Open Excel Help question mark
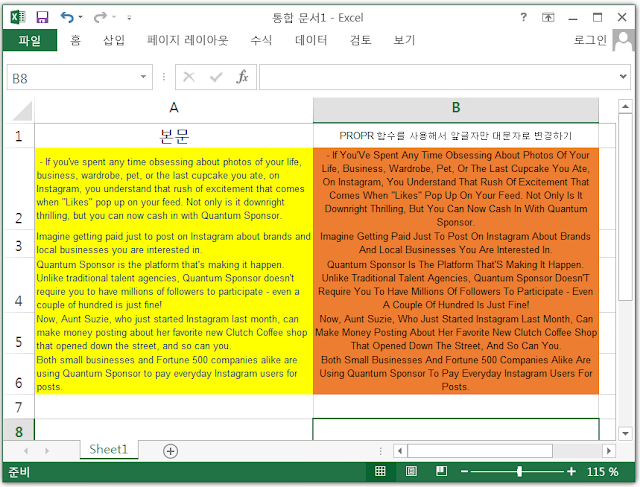This screenshot has height=487, width=640. click(x=523, y=17)
